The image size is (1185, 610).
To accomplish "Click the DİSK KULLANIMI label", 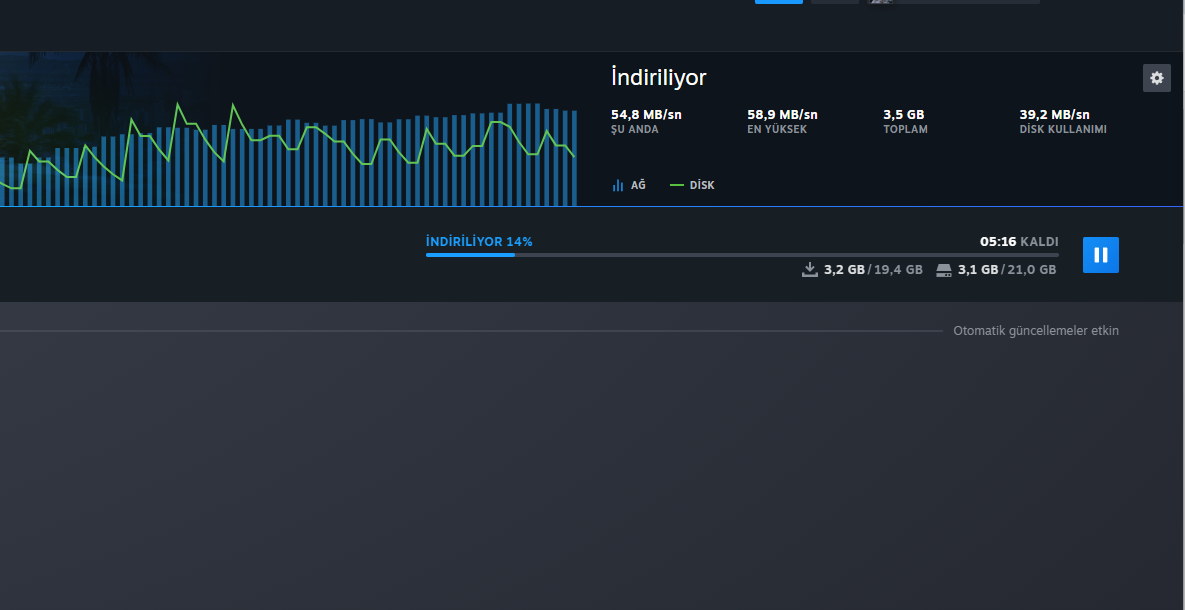I will pyautogui.click(x=1063, y=129).
